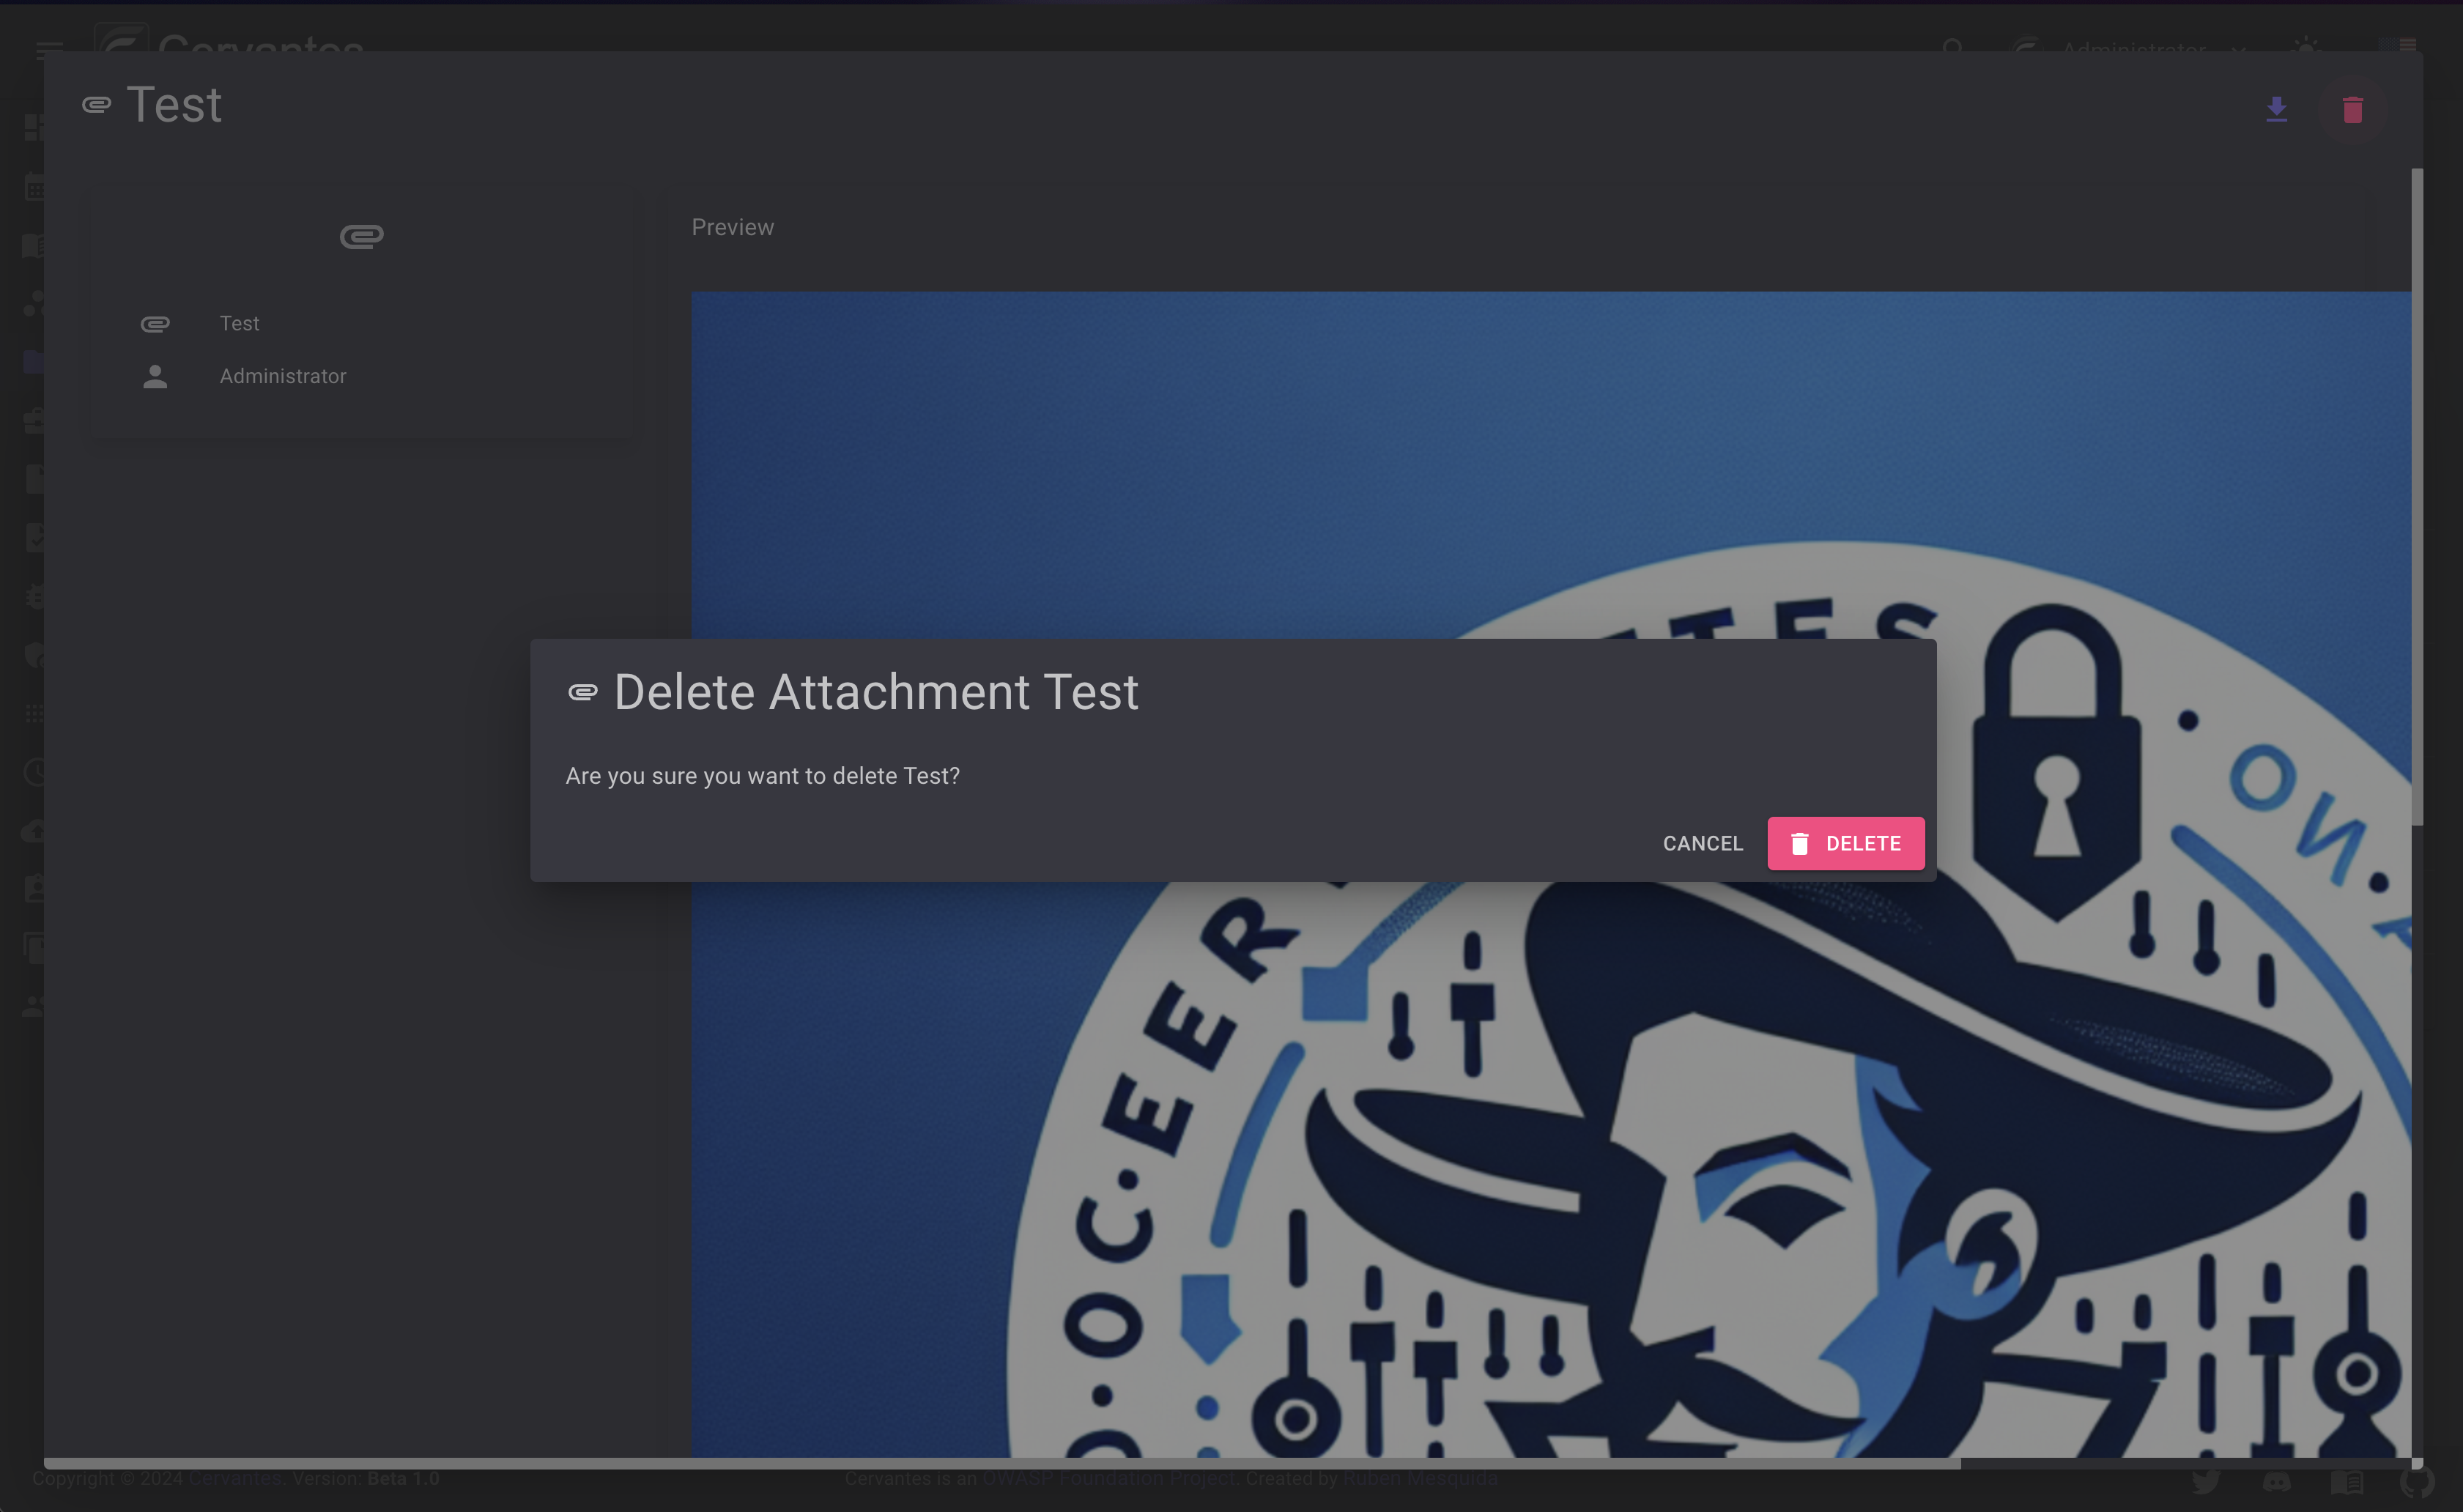Open the GitHub icon in the footer
Viewport: 2463px width, 1512px height.
pyautogui.click(x=2417, y=1481)
